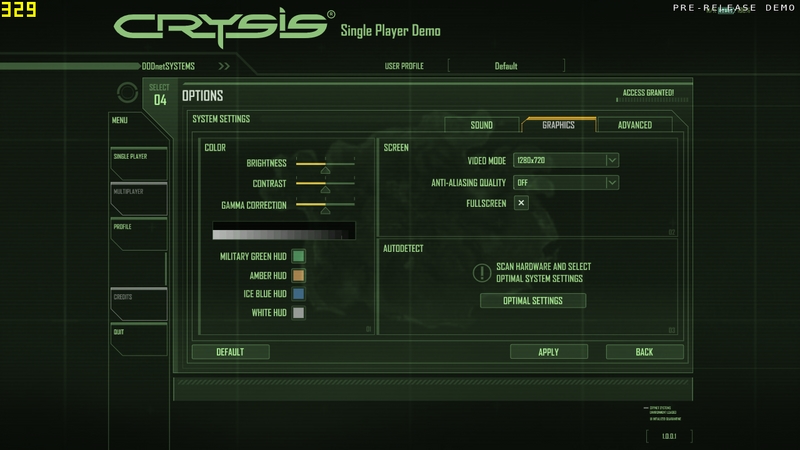
Task: Expand the Anti-Aliasing Quality dropdown
Action: (566, 183)
